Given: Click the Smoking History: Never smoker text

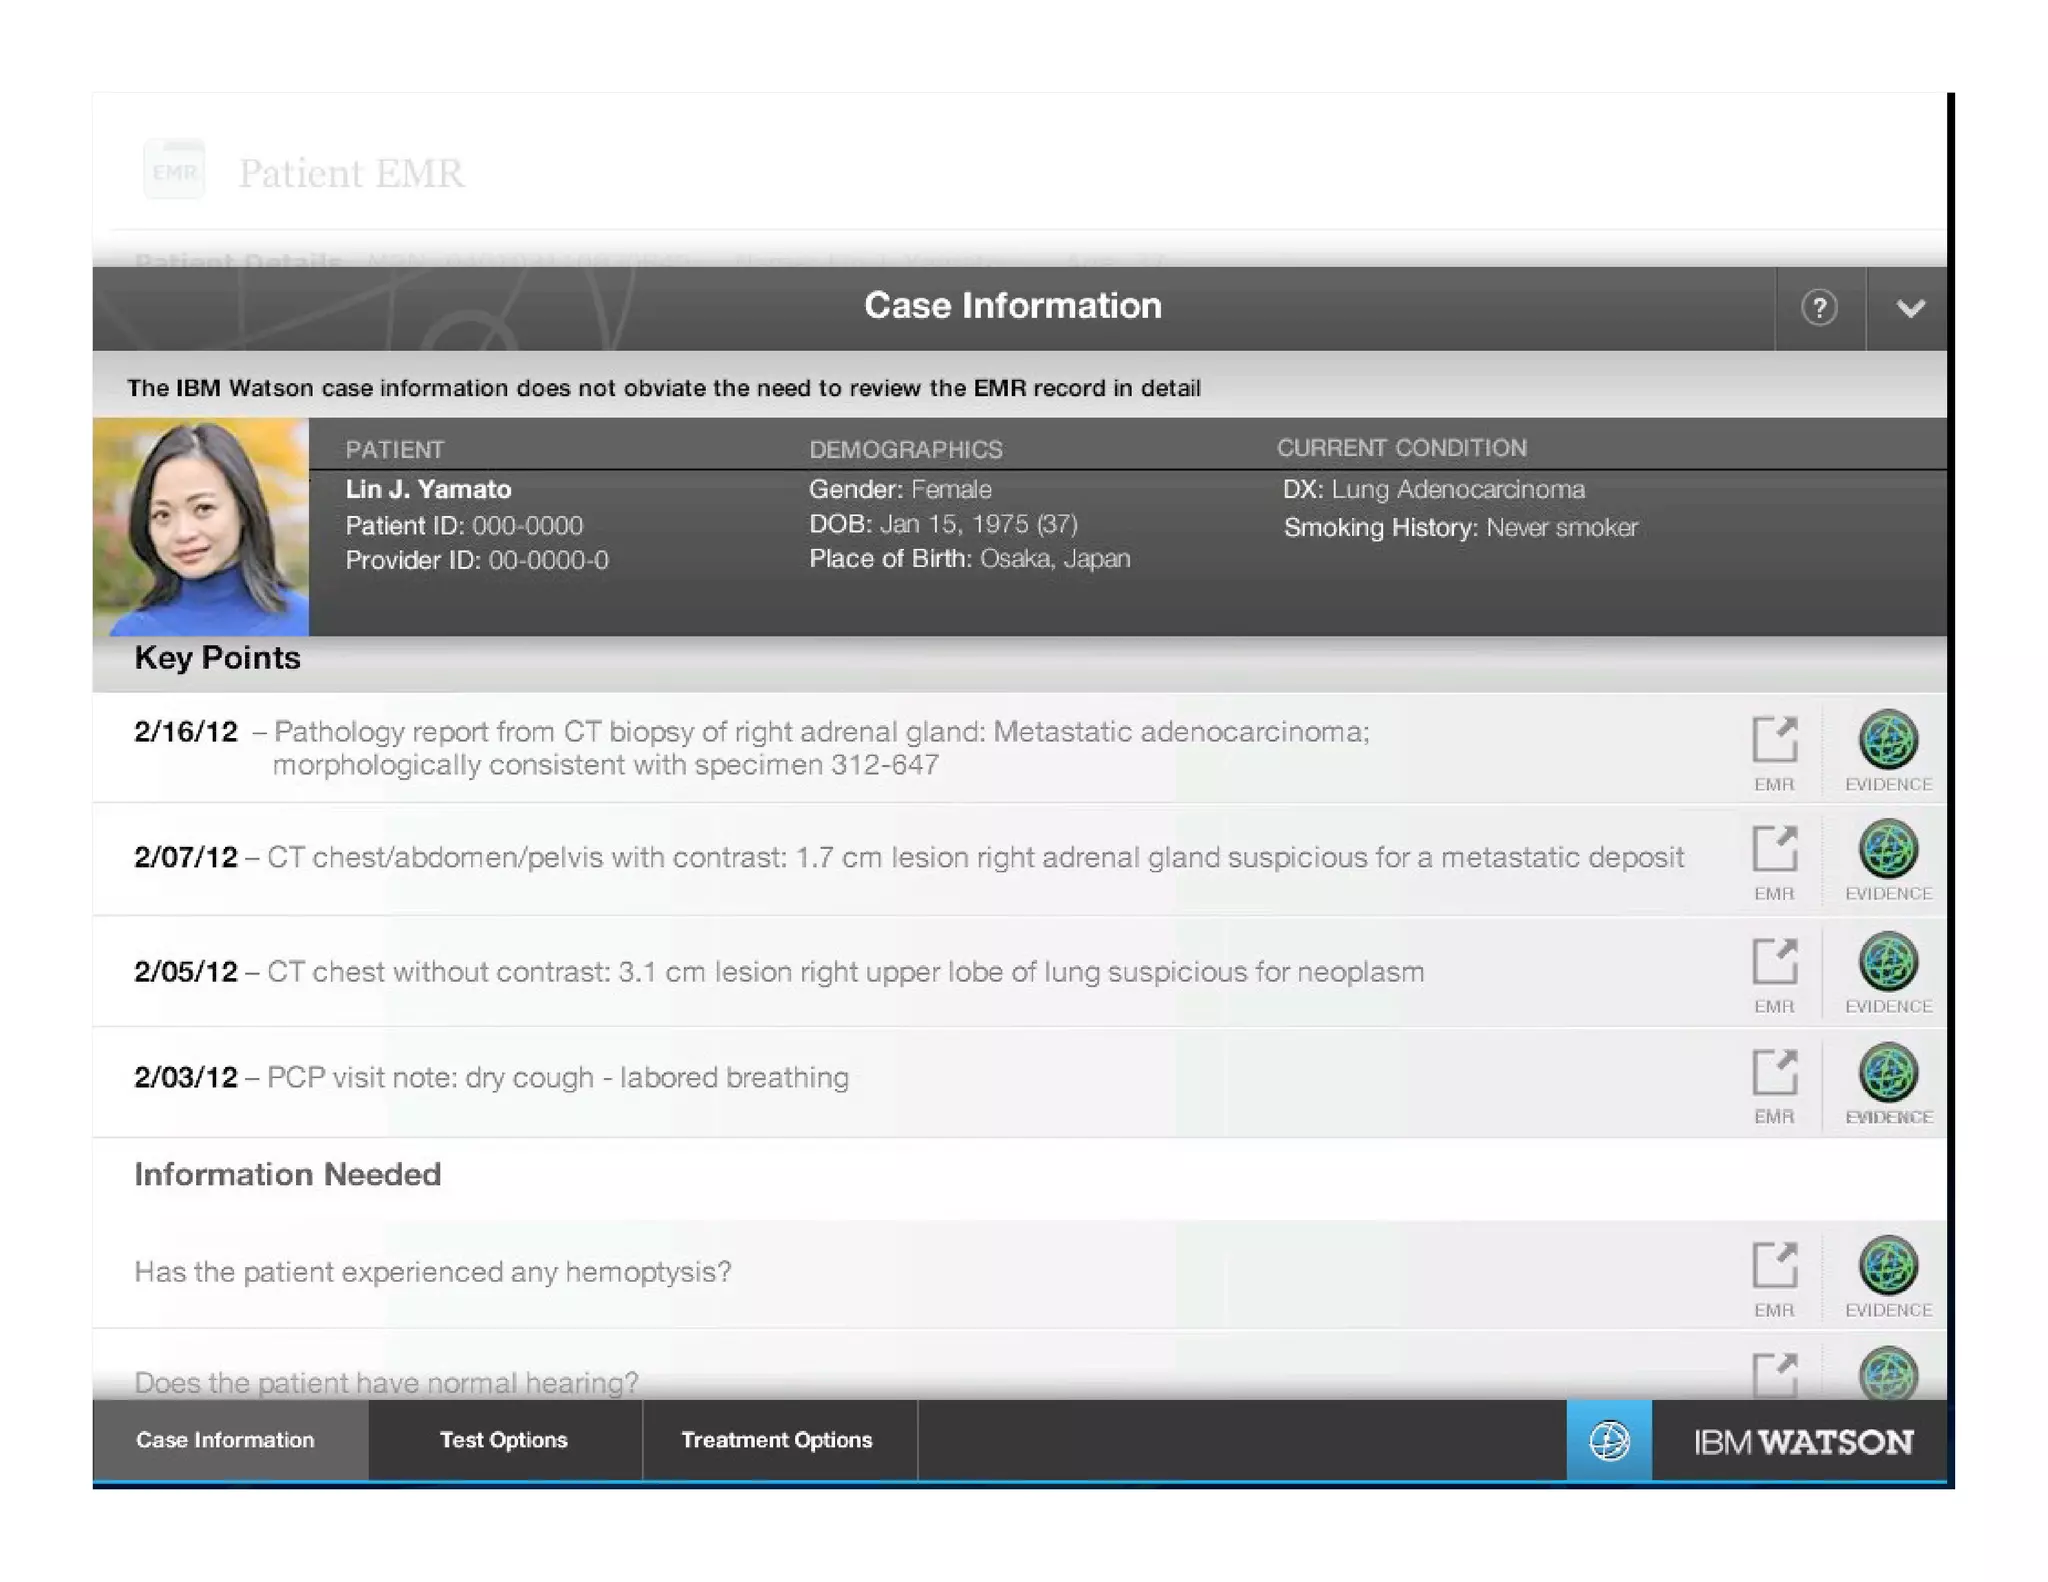Looking at the screenshot, I should [x=1460, y=527].
